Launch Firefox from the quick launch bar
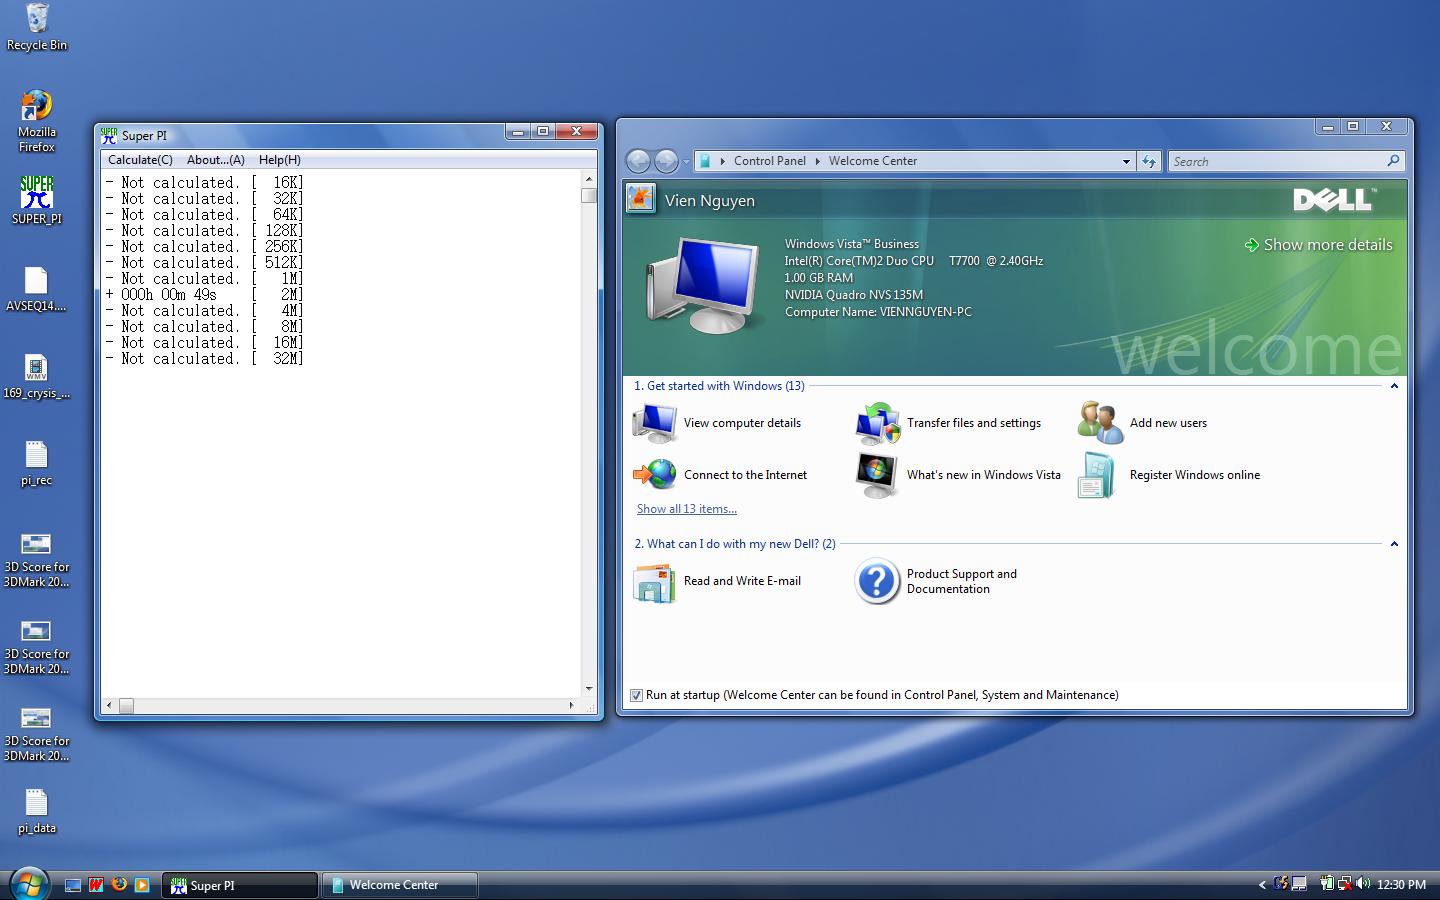The width and height of the screenshot is (1440, 900). pyautogui.click(x=119, y=885)
